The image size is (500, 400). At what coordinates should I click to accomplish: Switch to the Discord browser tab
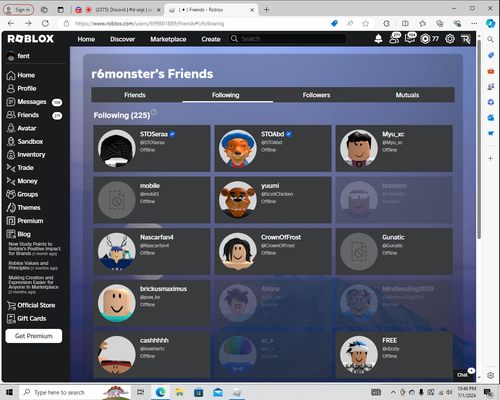point(117,10)
